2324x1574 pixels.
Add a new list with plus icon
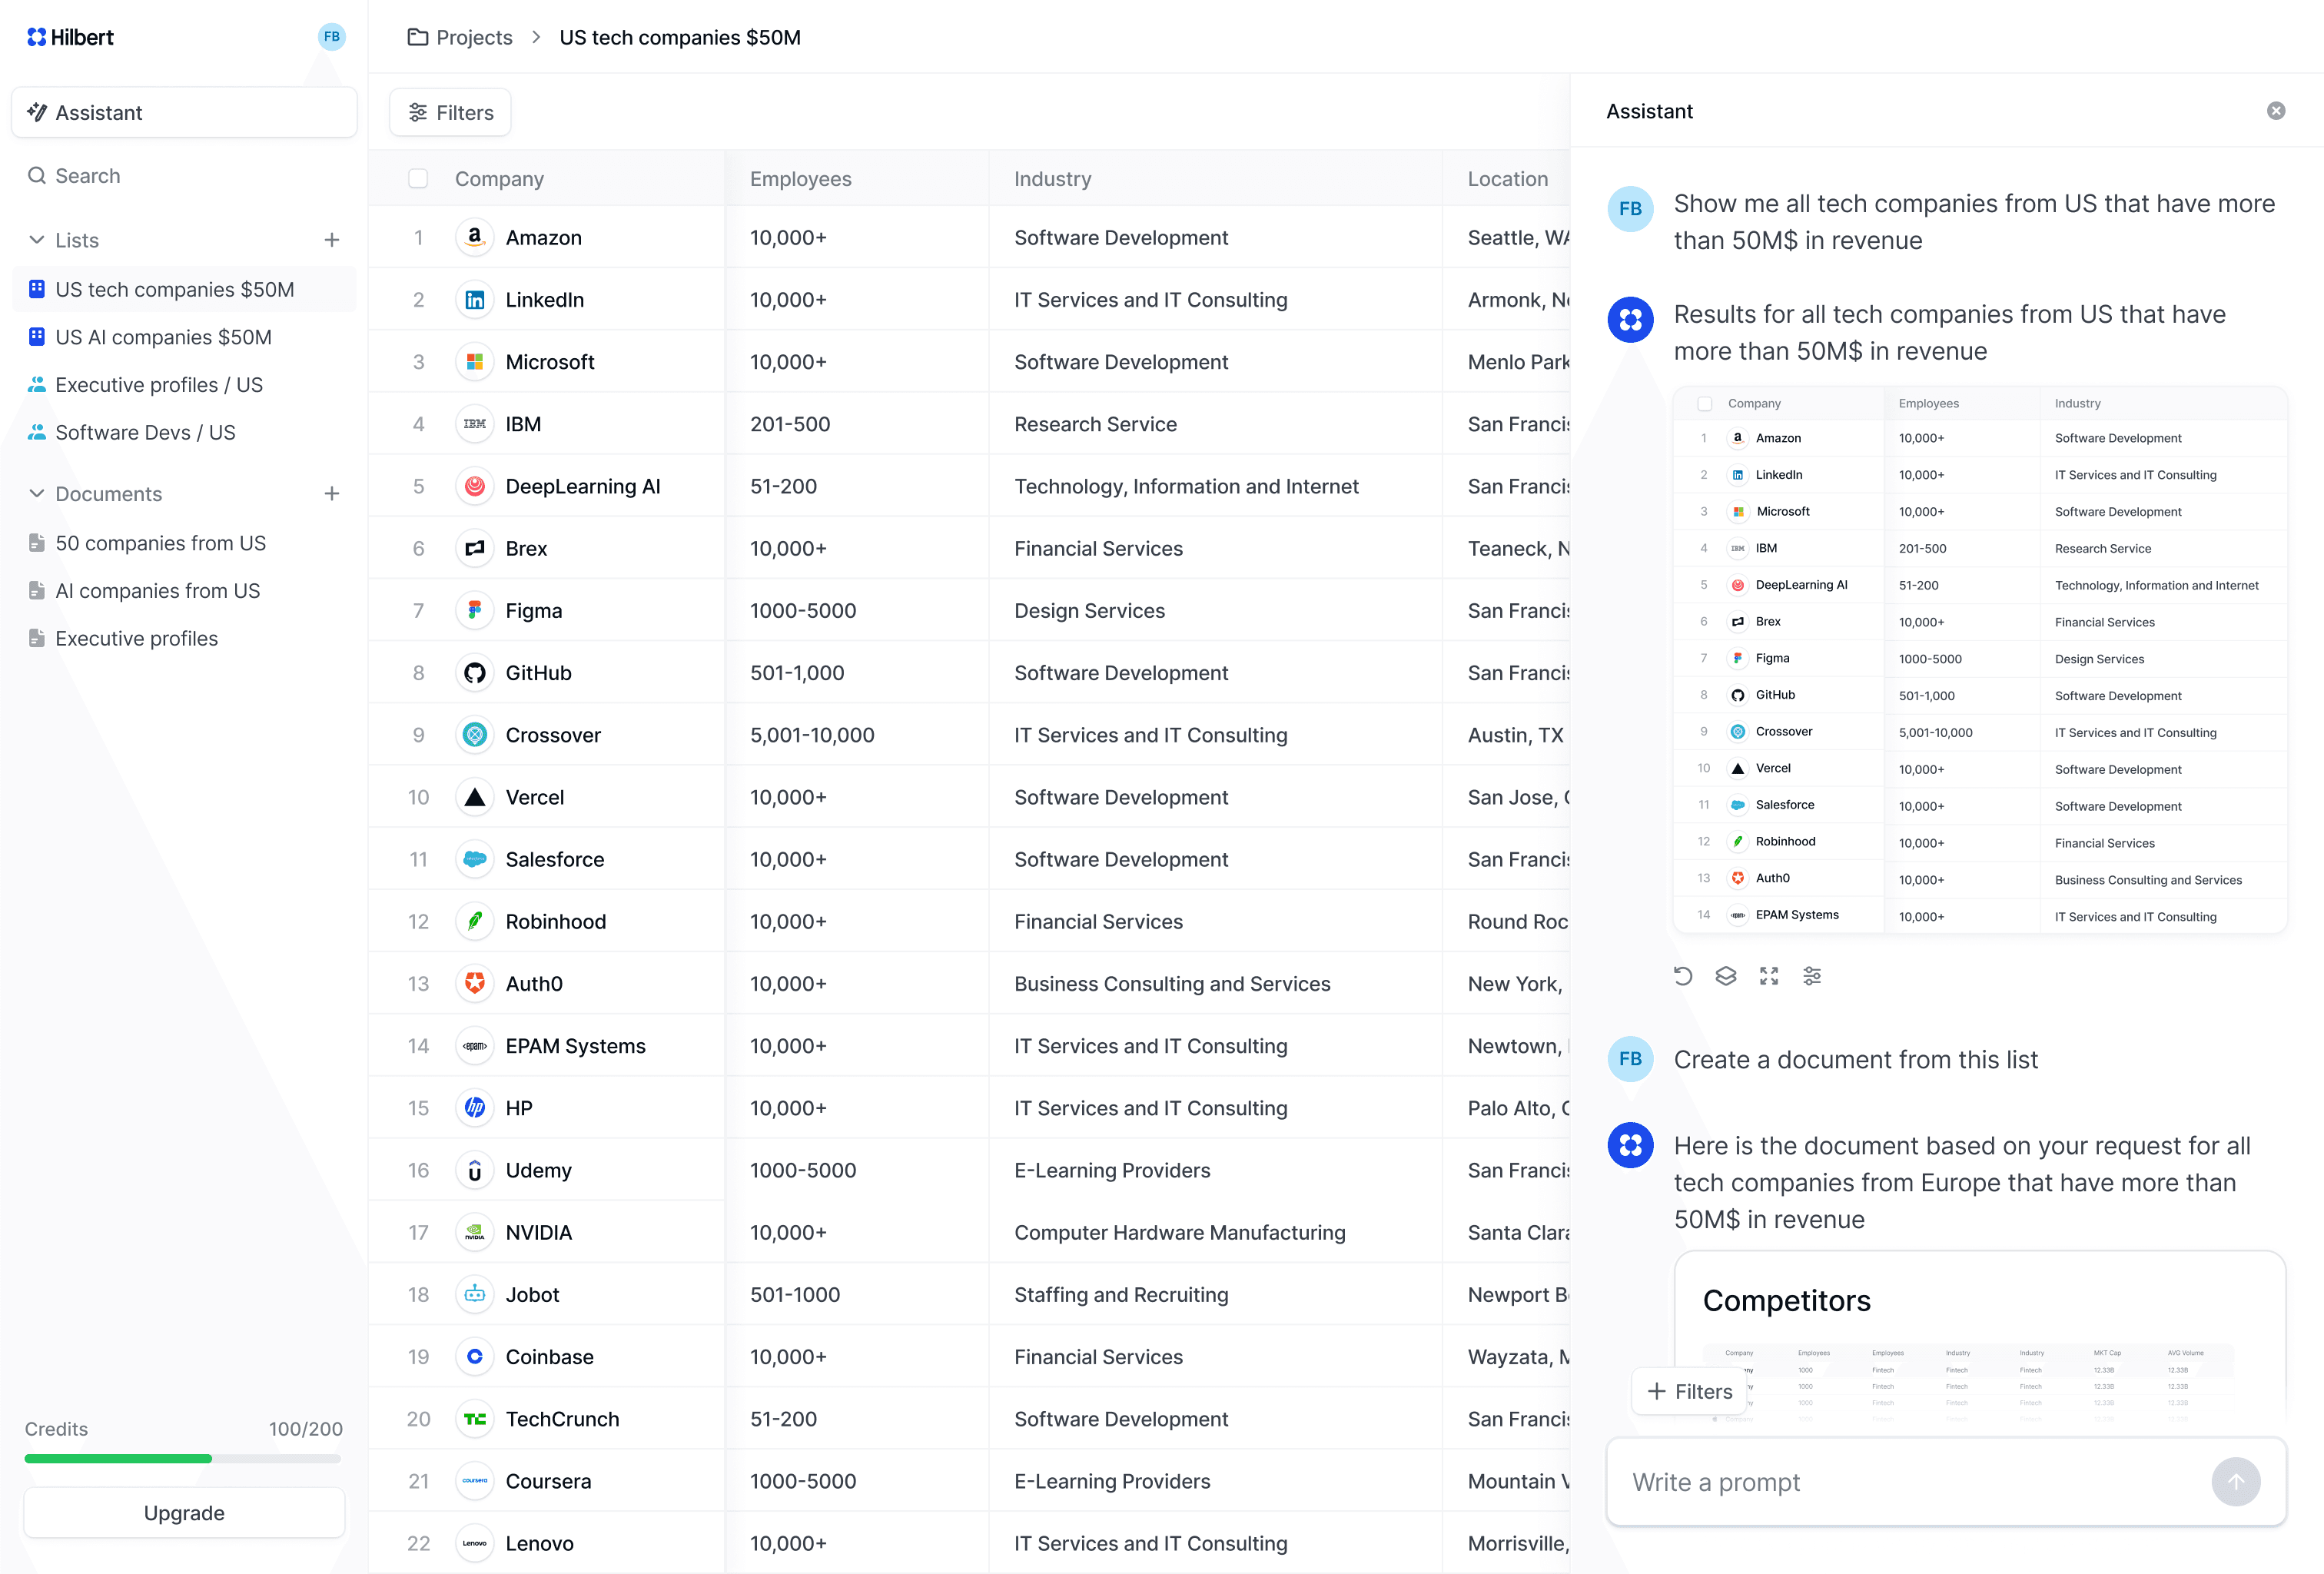(x=332, y=240)
